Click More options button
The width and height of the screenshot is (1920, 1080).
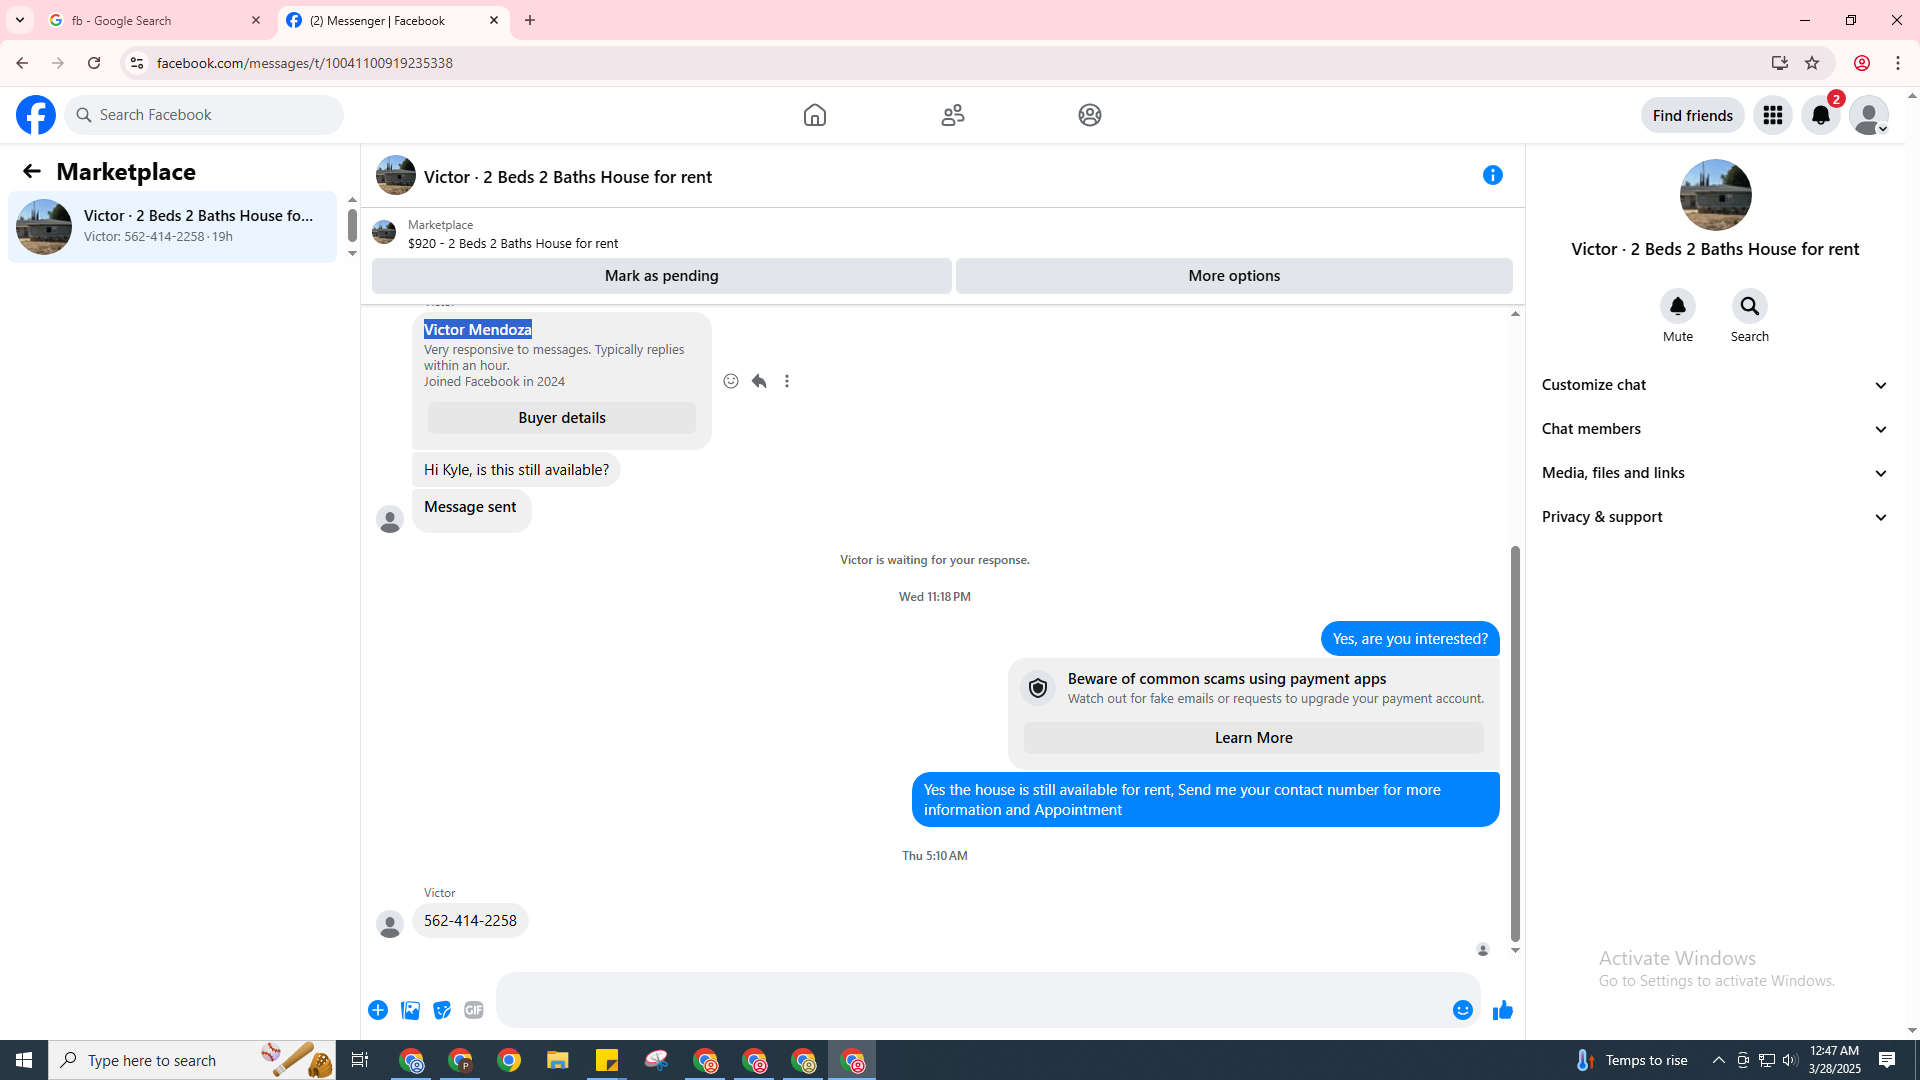[1234, 276]
